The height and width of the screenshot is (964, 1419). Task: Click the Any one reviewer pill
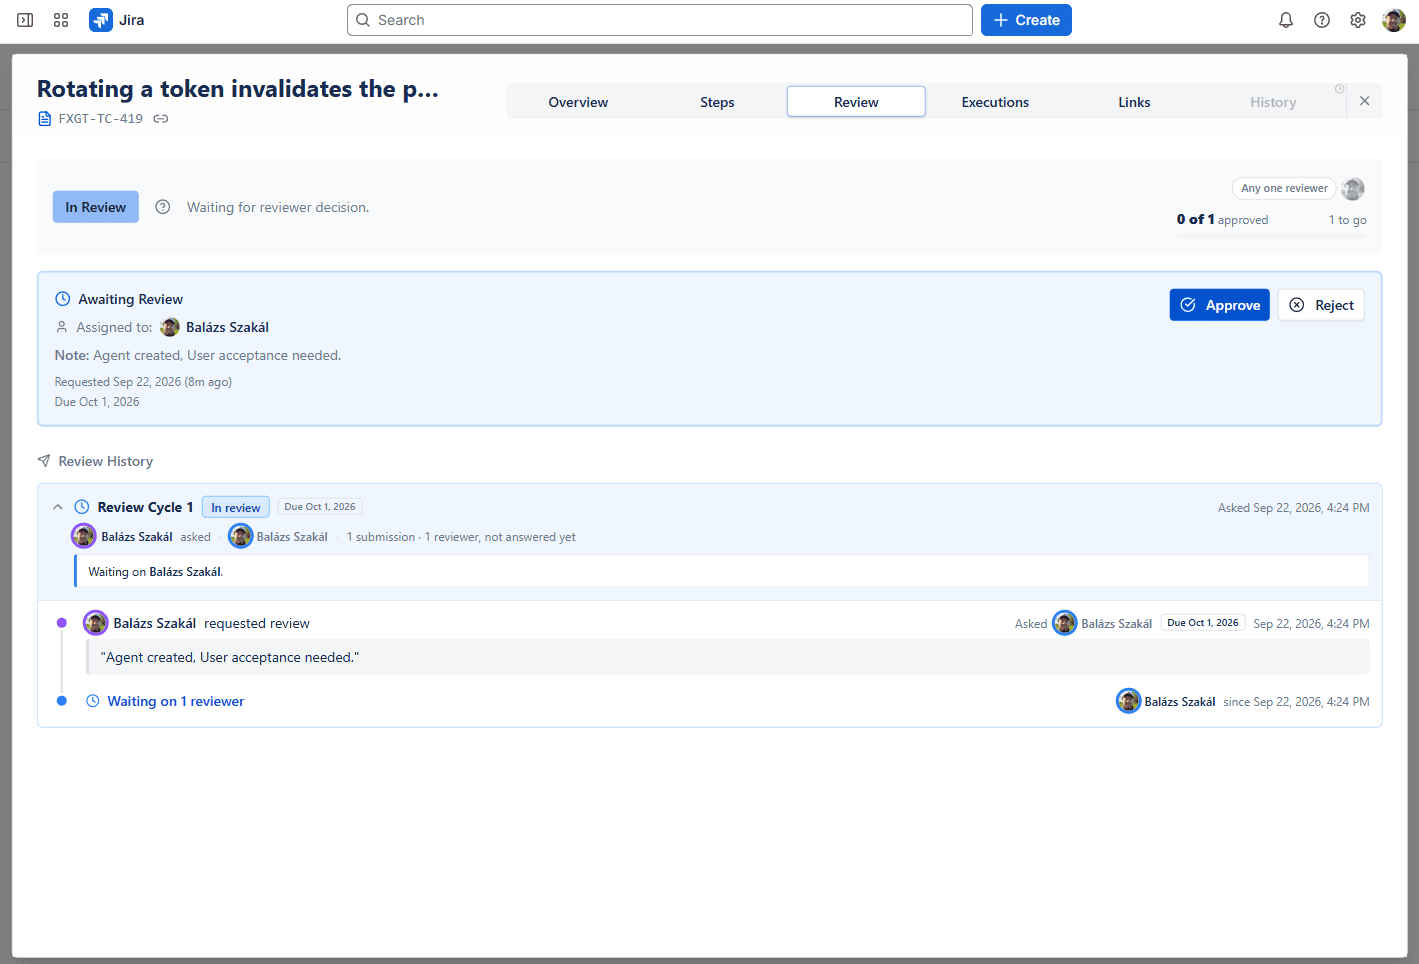coord(1284,188)
